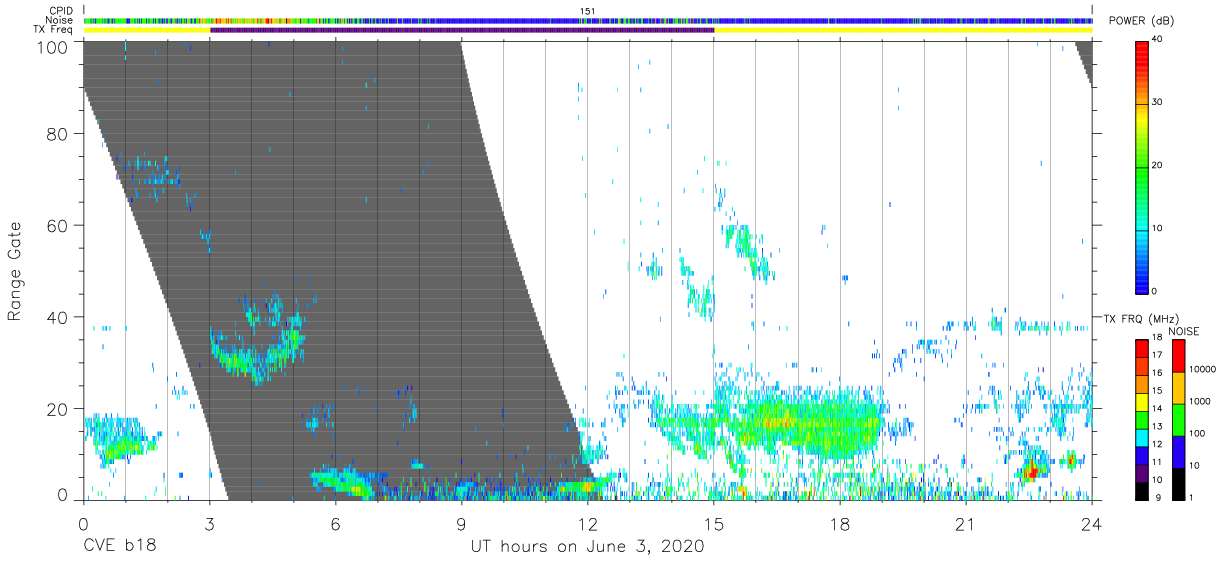This screenshot has height=567, width=1228.
Task: Click the Range Gate axis title
Action: click(15, 271)
